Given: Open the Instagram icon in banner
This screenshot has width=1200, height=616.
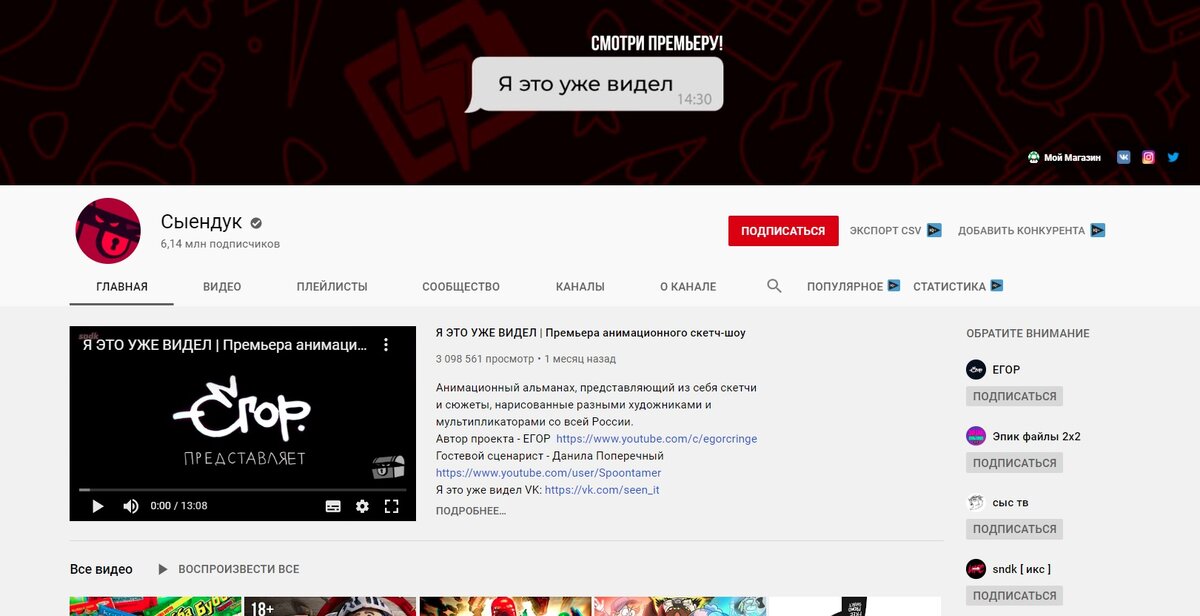Looking at the screenshot, I should point(1149,157).
